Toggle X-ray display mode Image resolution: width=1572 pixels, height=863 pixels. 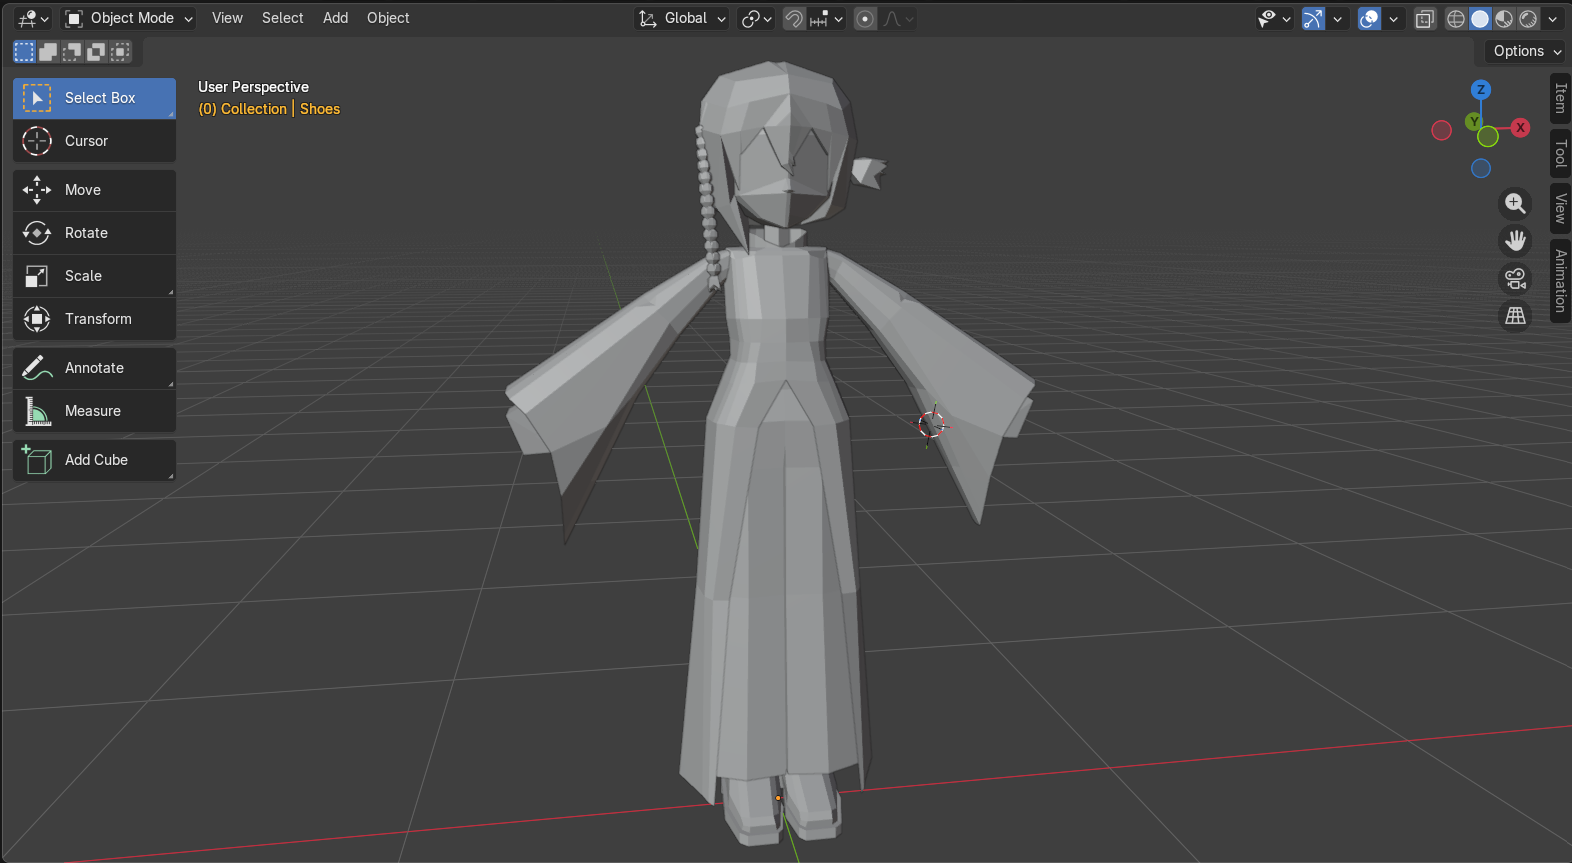click(x=1425, y=18)
